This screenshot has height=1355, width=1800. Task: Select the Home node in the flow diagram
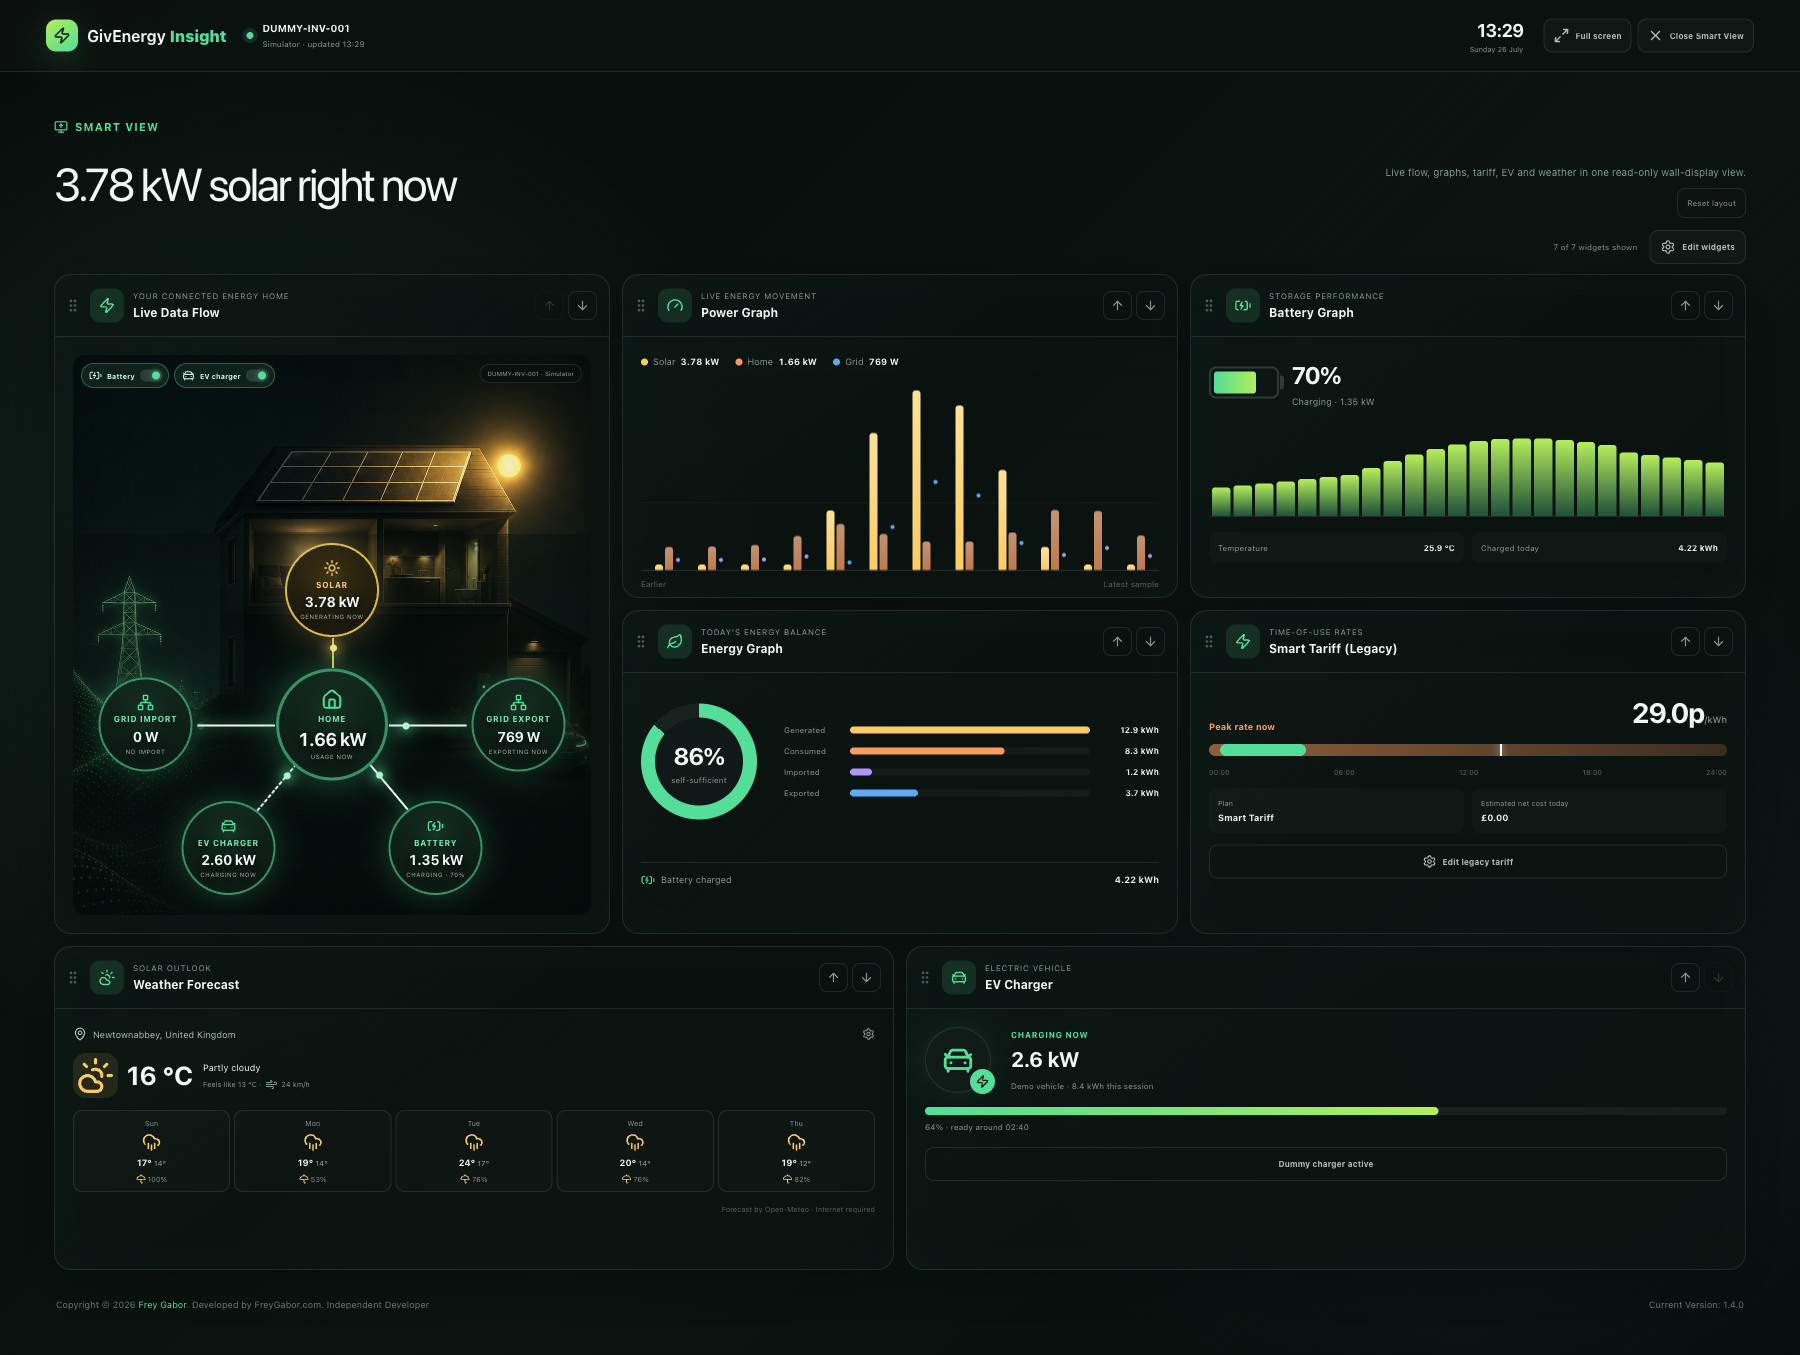(332, 725)
